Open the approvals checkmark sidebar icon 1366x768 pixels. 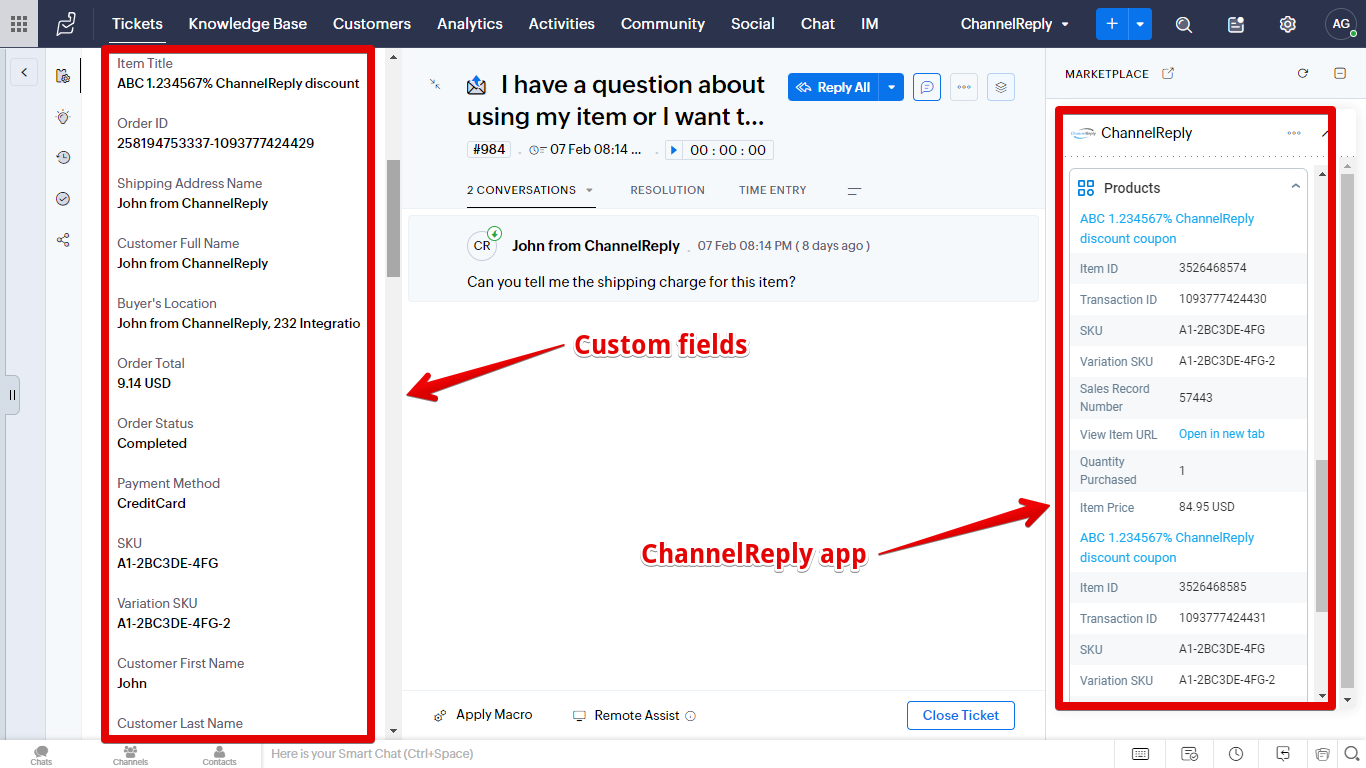(x=63, y=199)
